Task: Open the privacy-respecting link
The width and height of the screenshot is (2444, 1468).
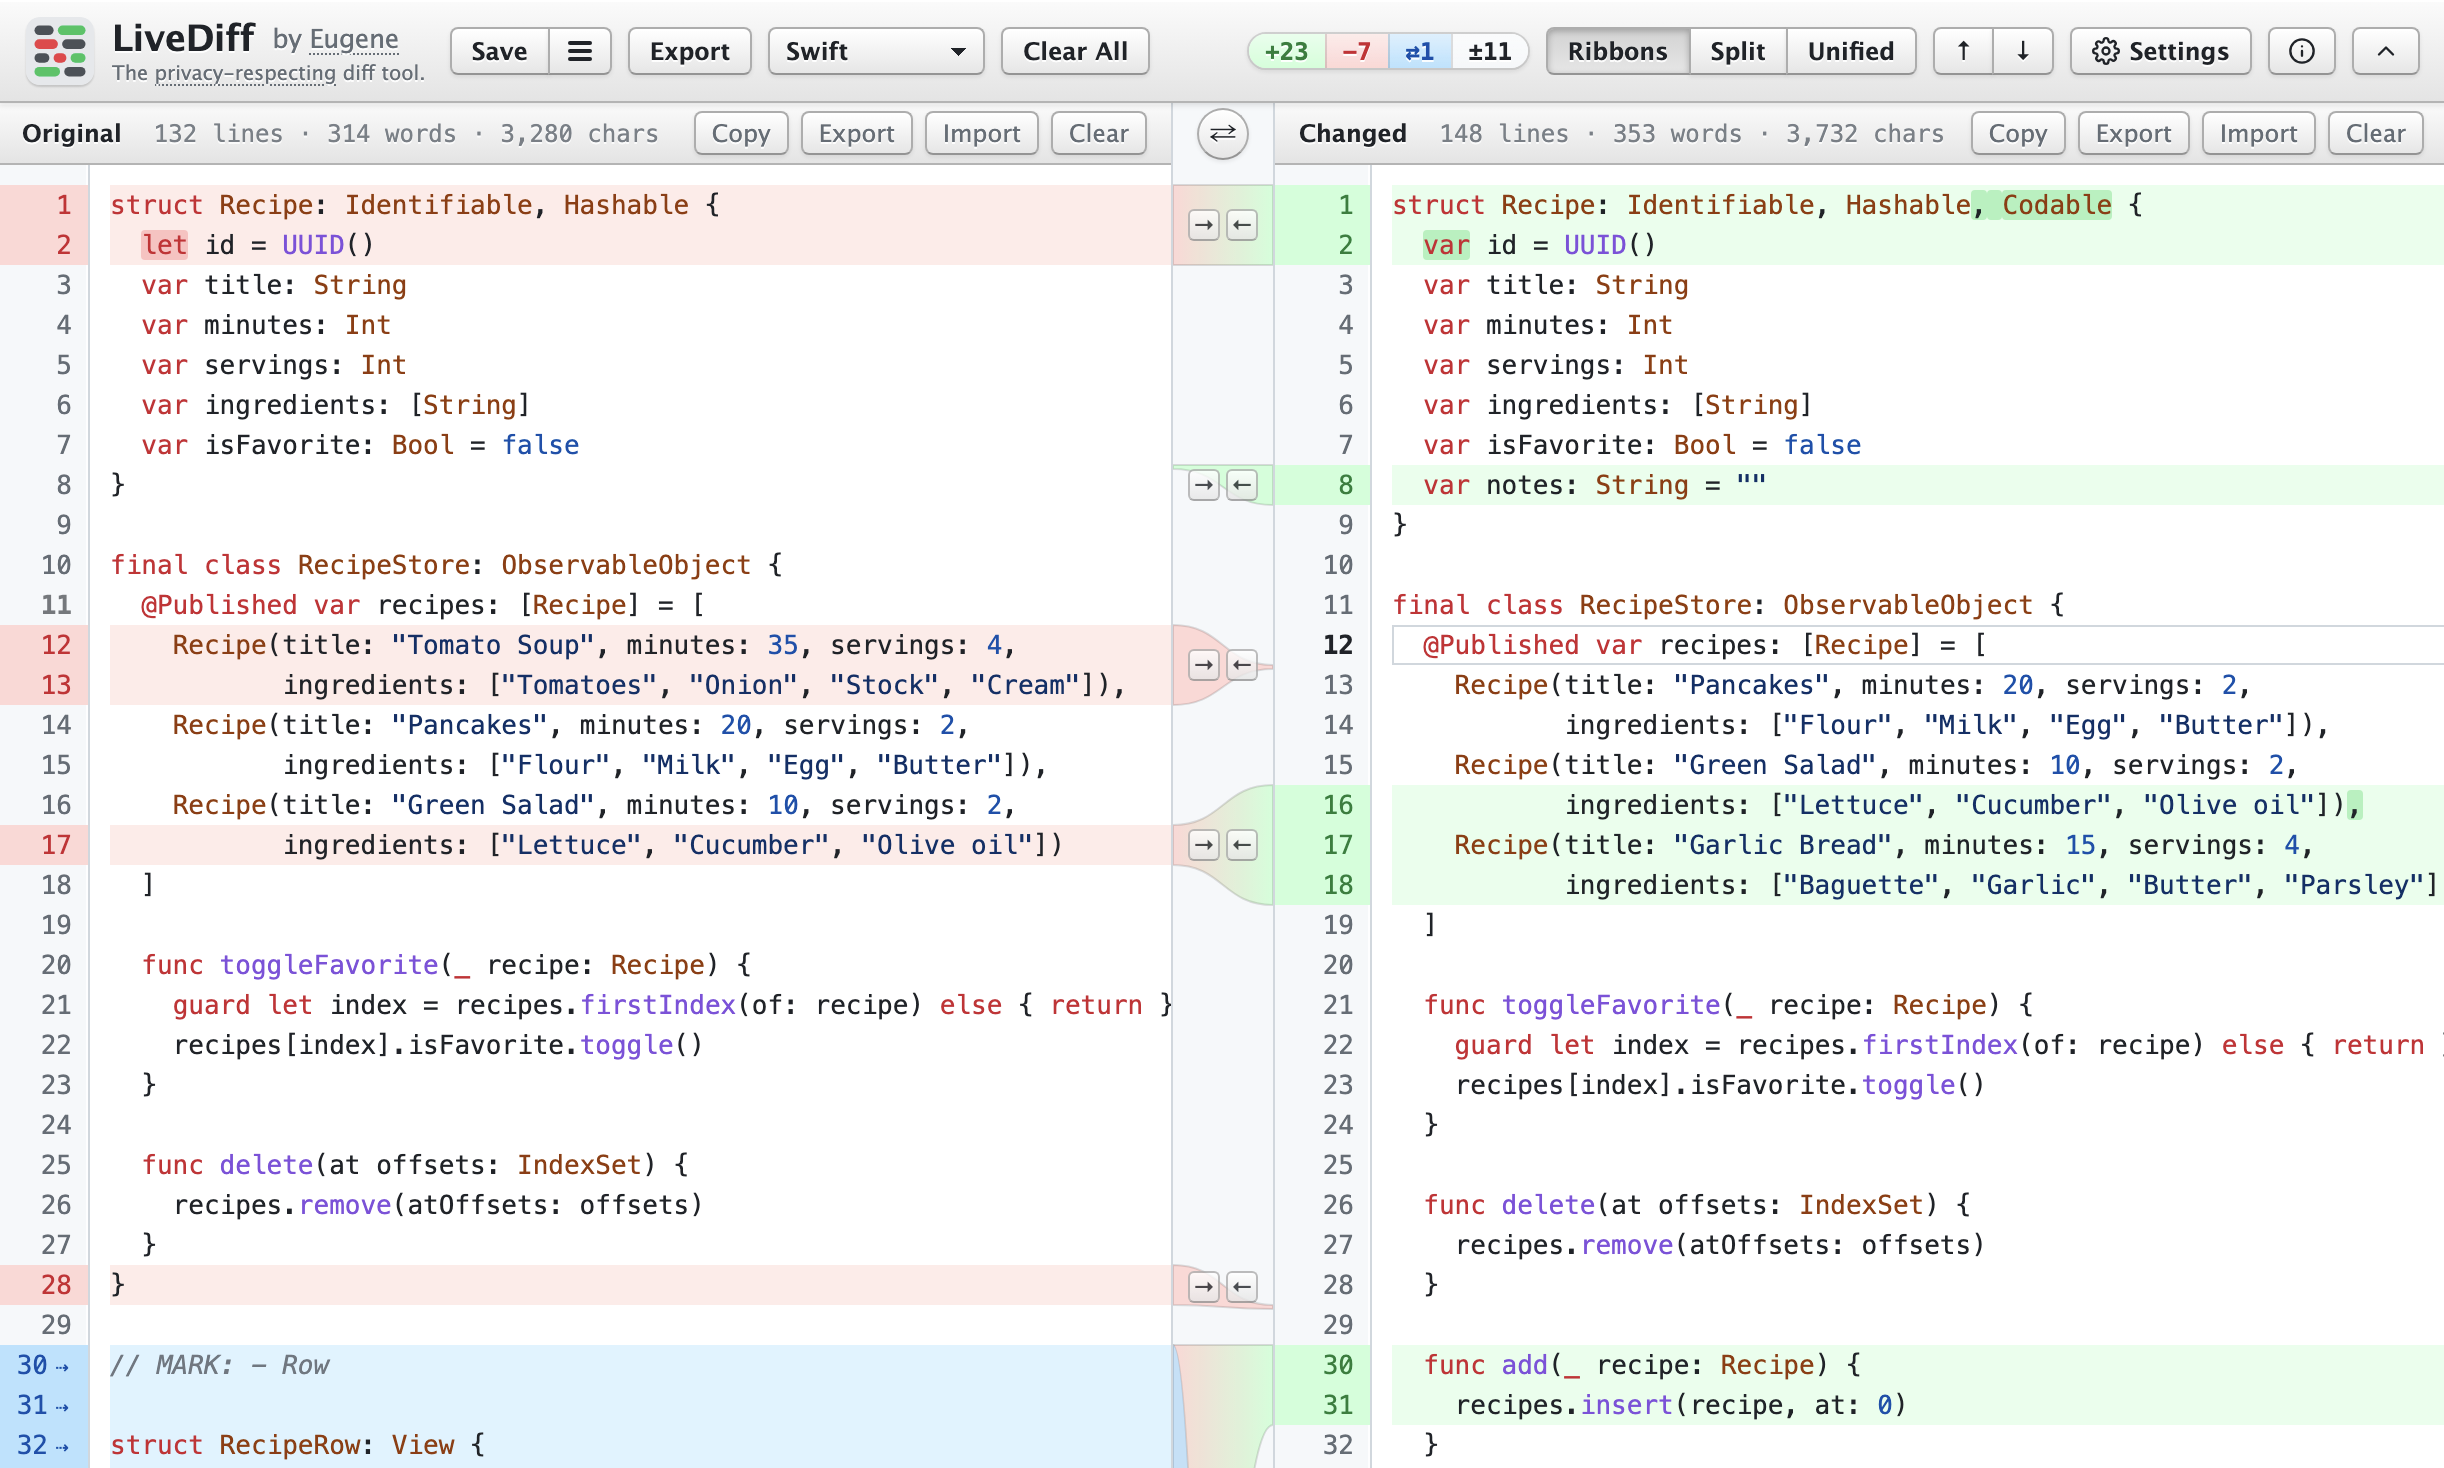Action: (245, 73)
